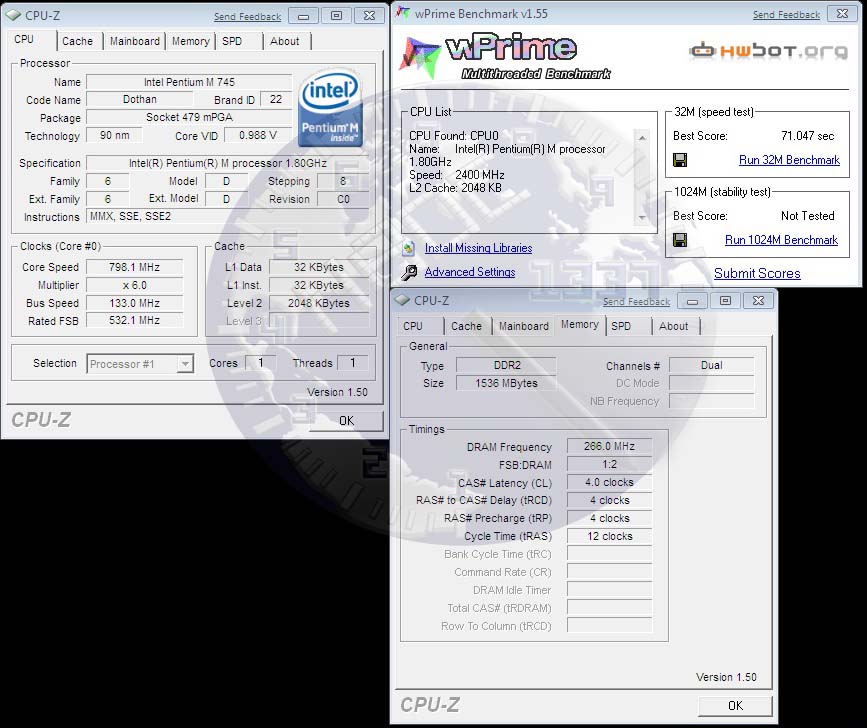Click the Code Name value Dothan

pyautogui.click(x=140, y=99)
